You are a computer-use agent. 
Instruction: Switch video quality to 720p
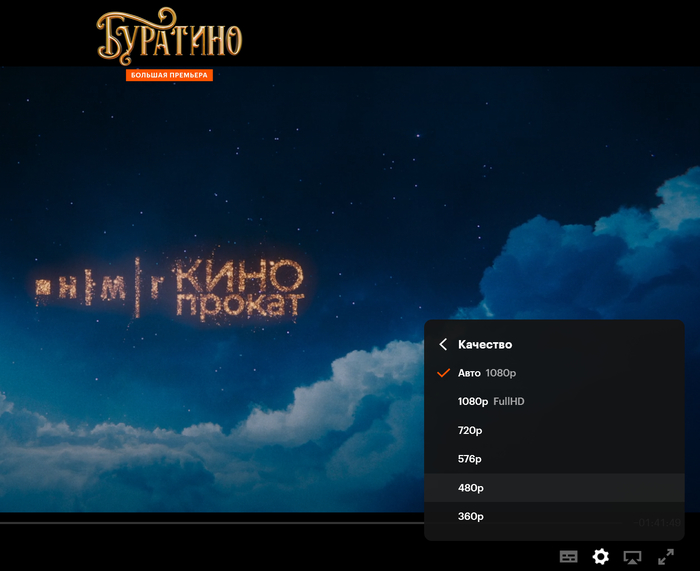[554, 430]
